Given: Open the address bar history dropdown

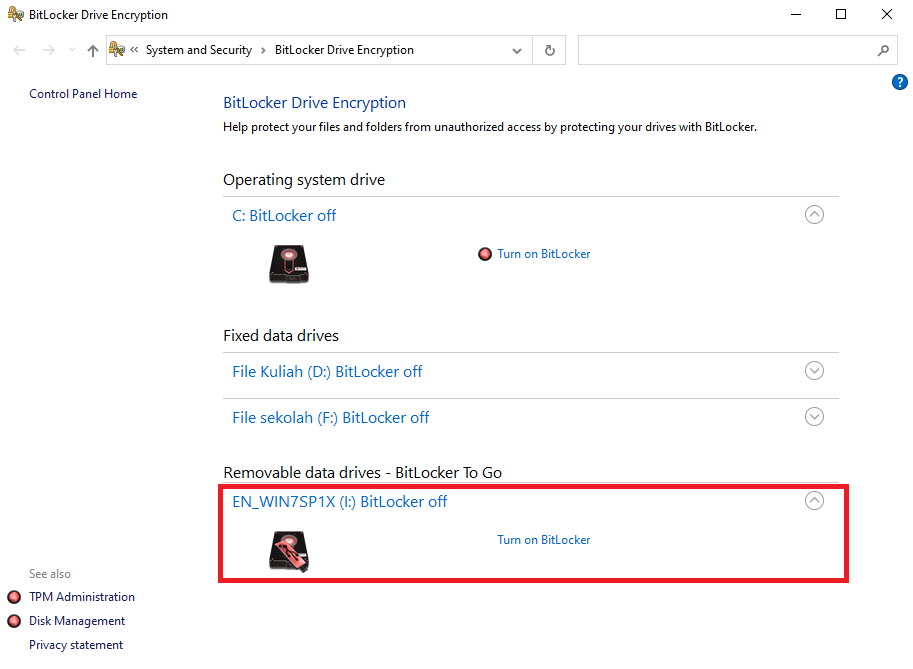Looking at the screenshot, I should coord(516,51).
